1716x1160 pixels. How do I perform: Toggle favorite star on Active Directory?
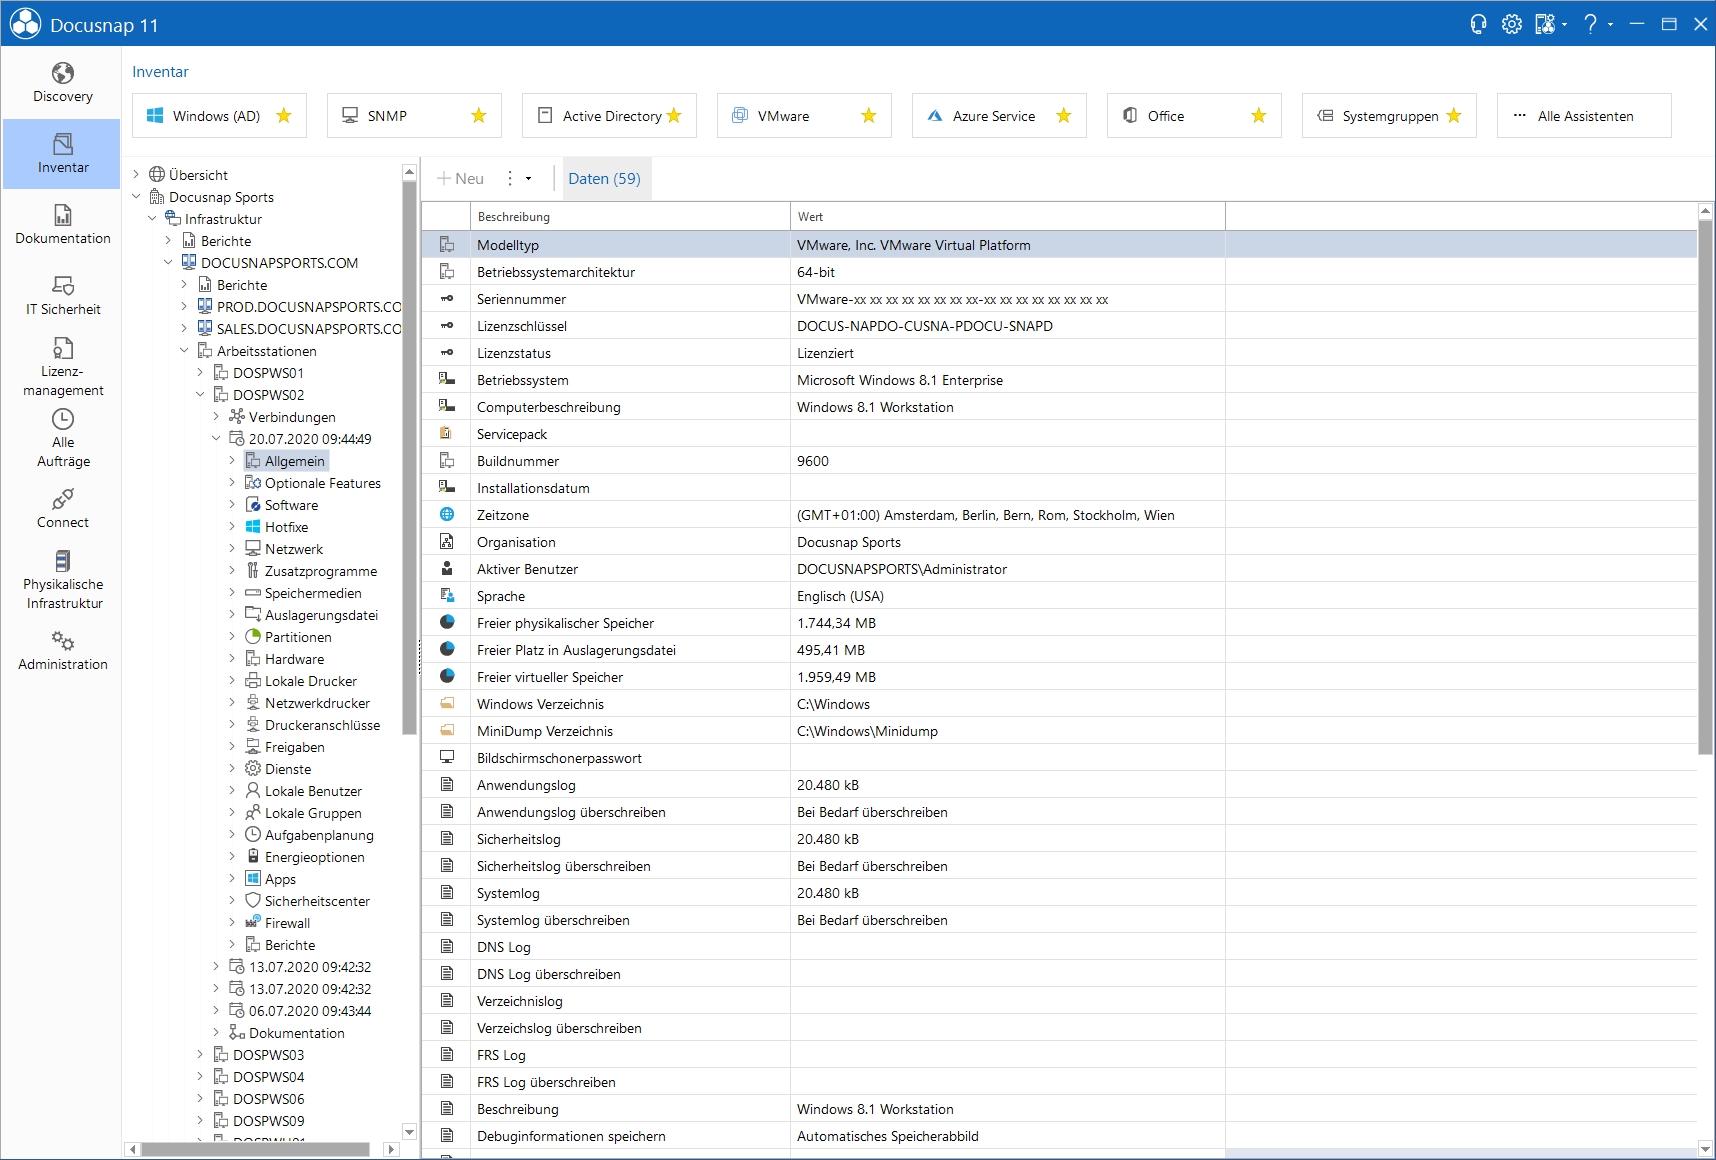click(674, 116)
